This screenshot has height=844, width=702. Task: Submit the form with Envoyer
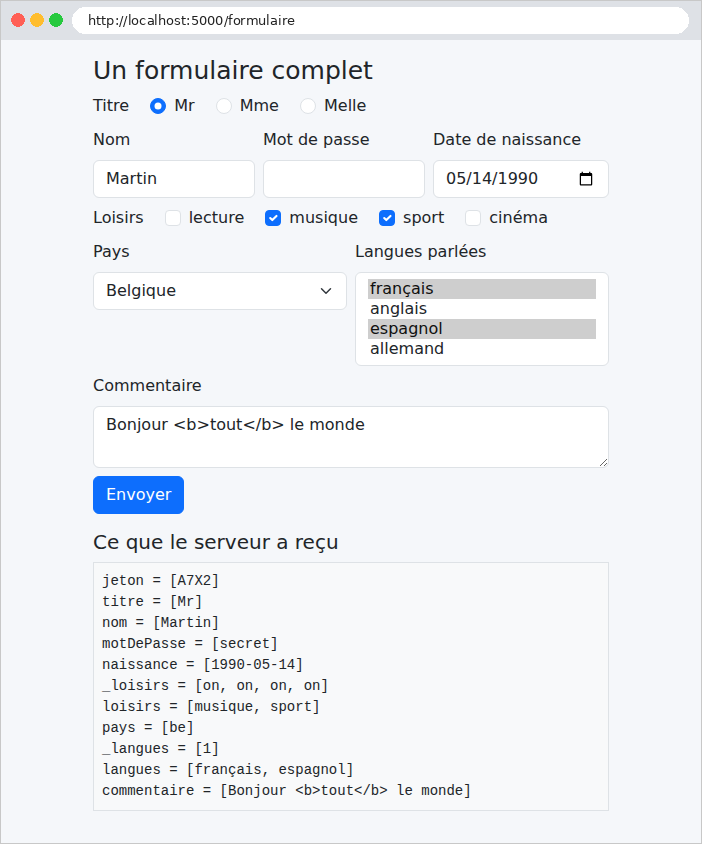[138, 495]
